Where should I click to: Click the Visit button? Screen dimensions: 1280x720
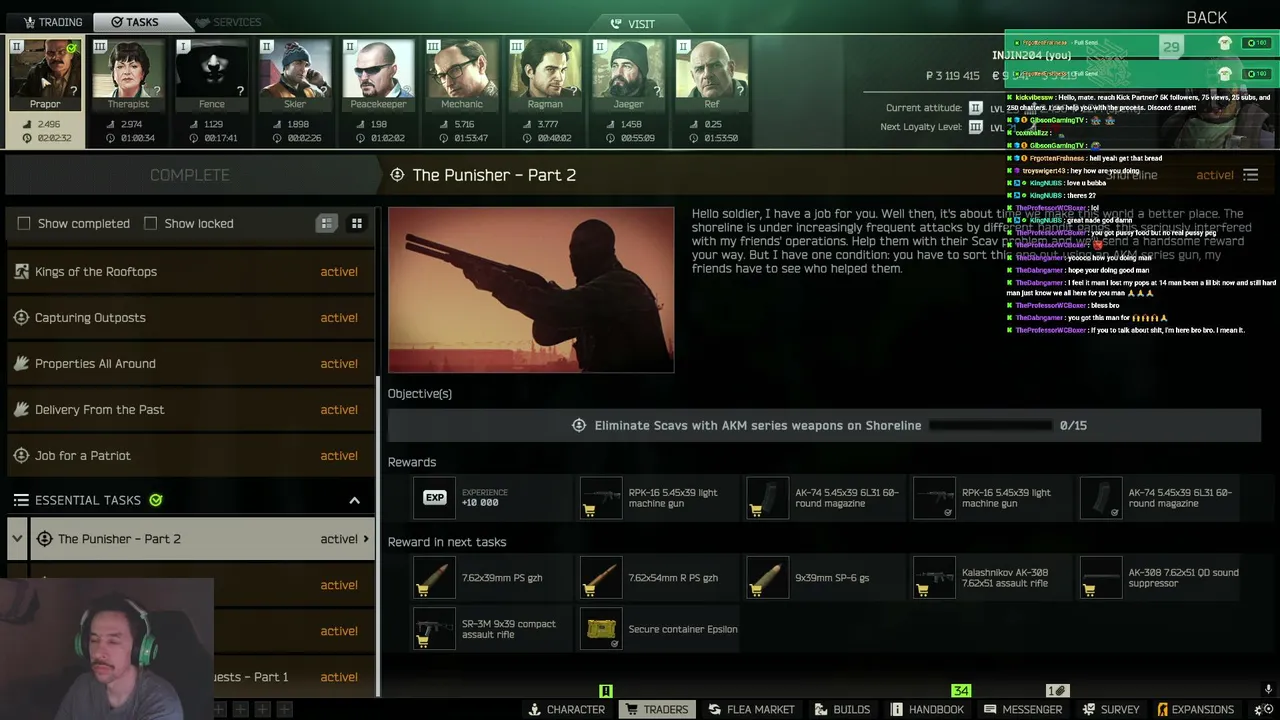point(632,23)
